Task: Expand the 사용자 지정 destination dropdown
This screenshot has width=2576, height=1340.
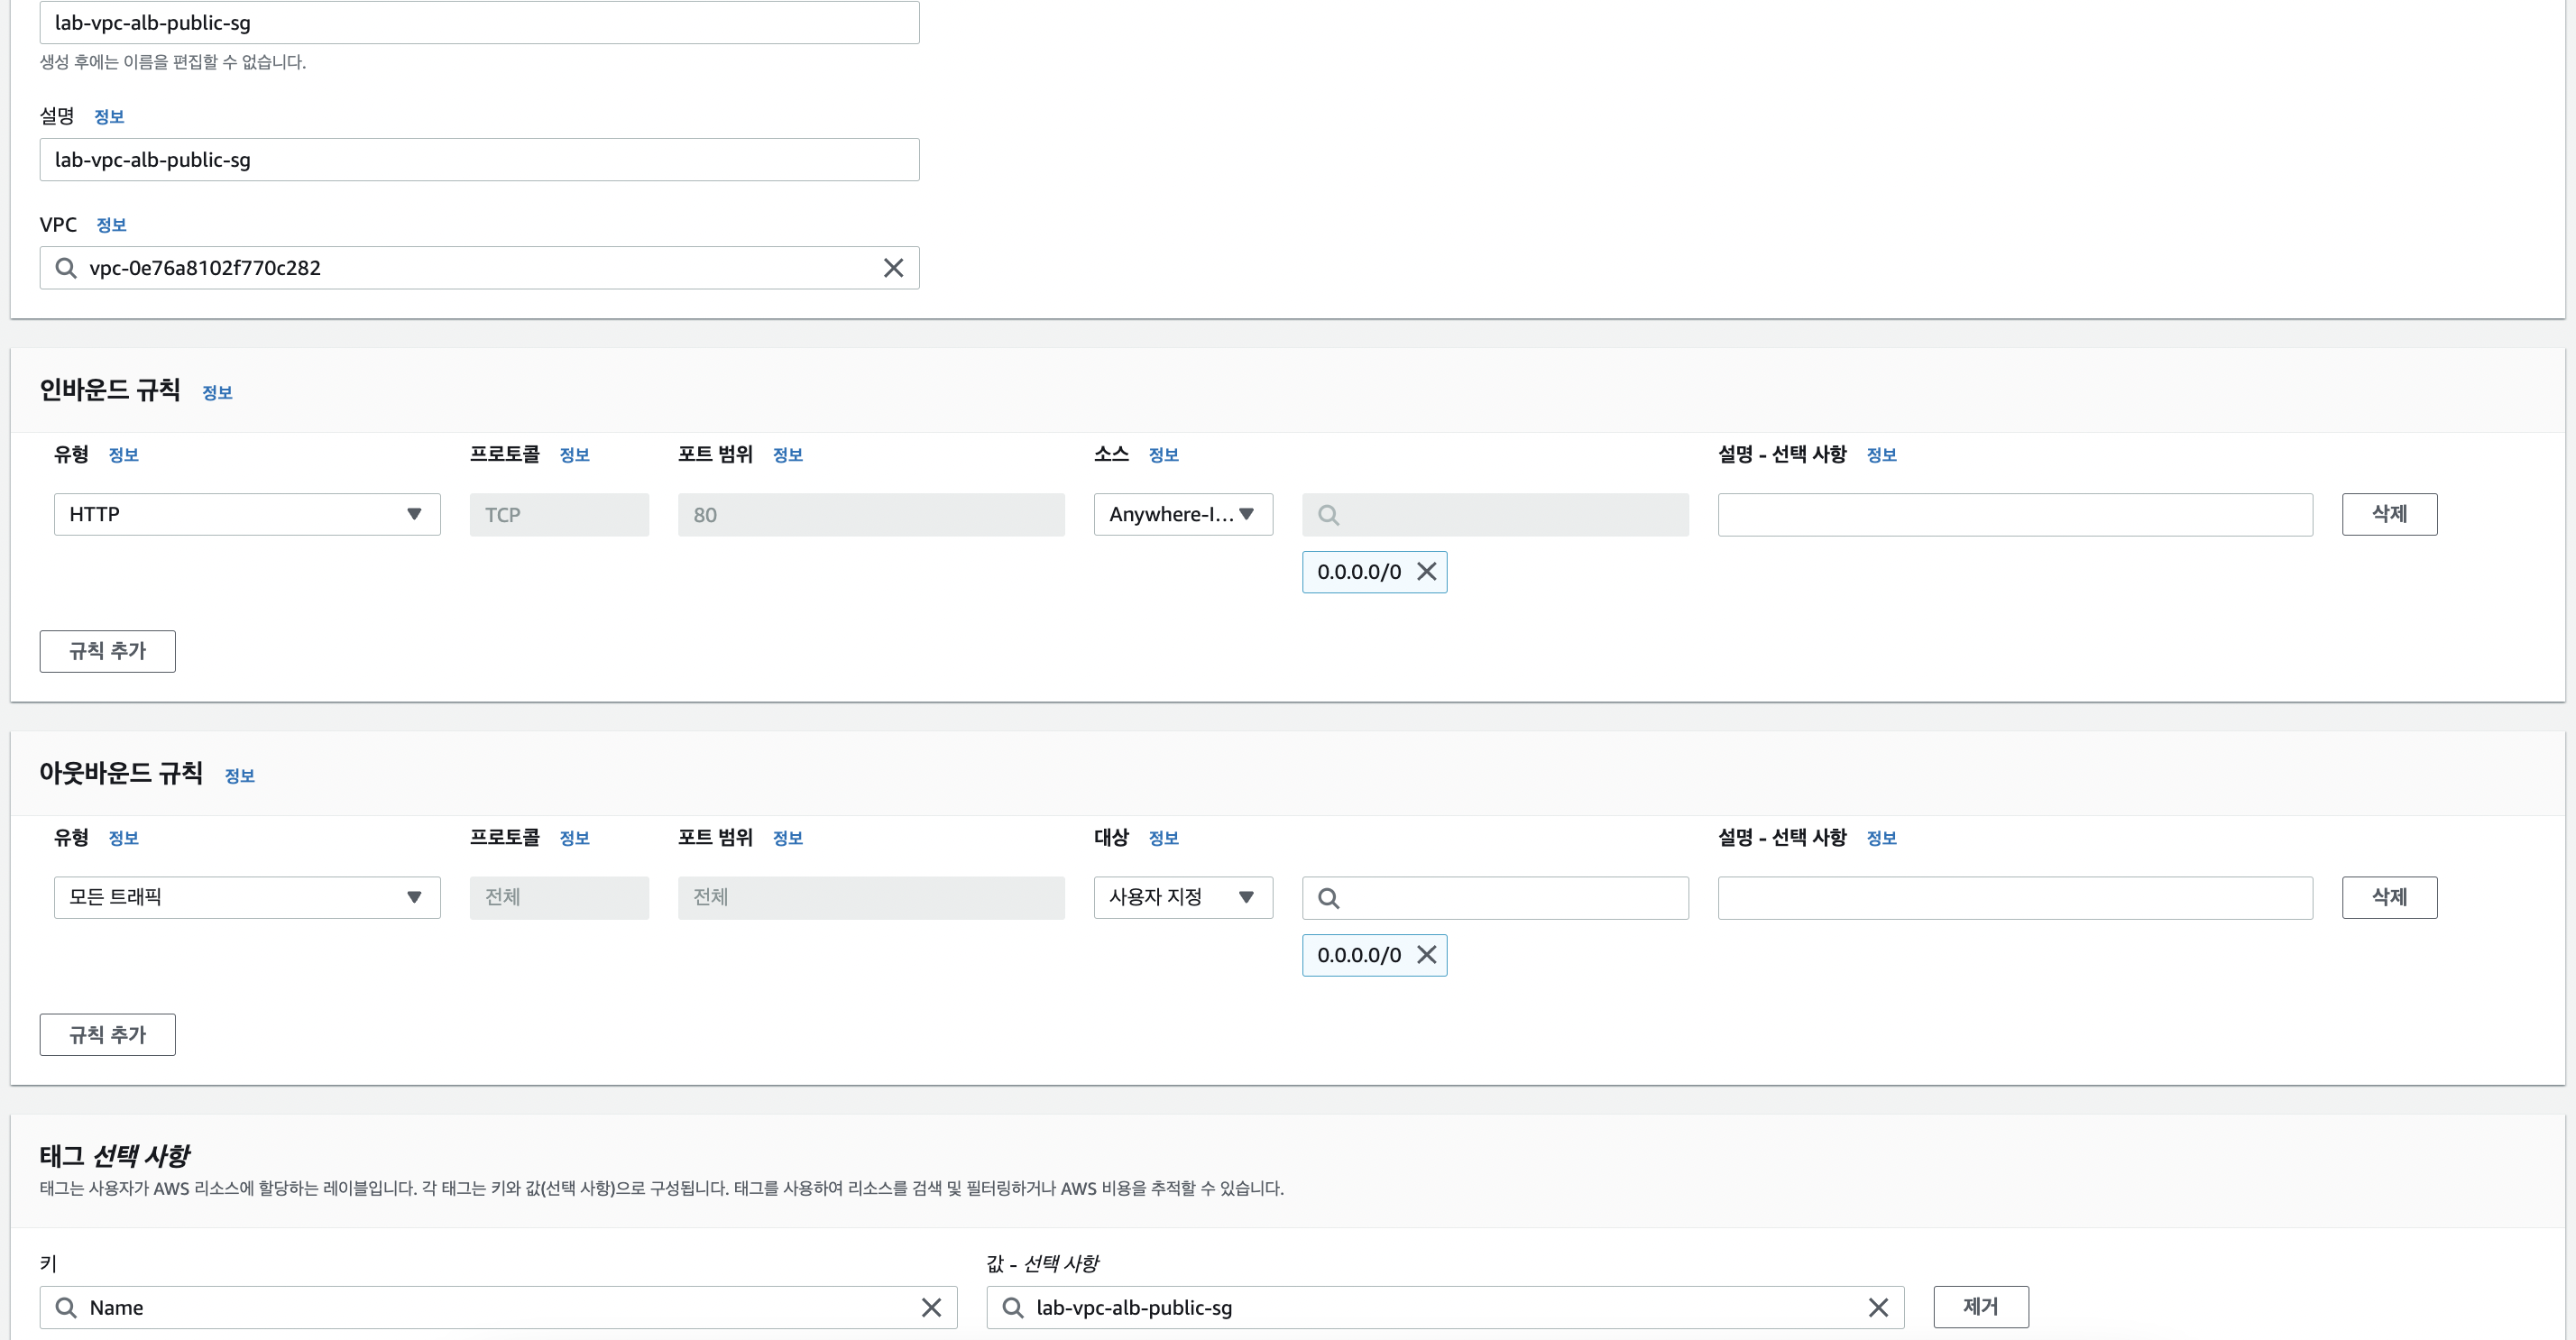Action: (1182, 897)
